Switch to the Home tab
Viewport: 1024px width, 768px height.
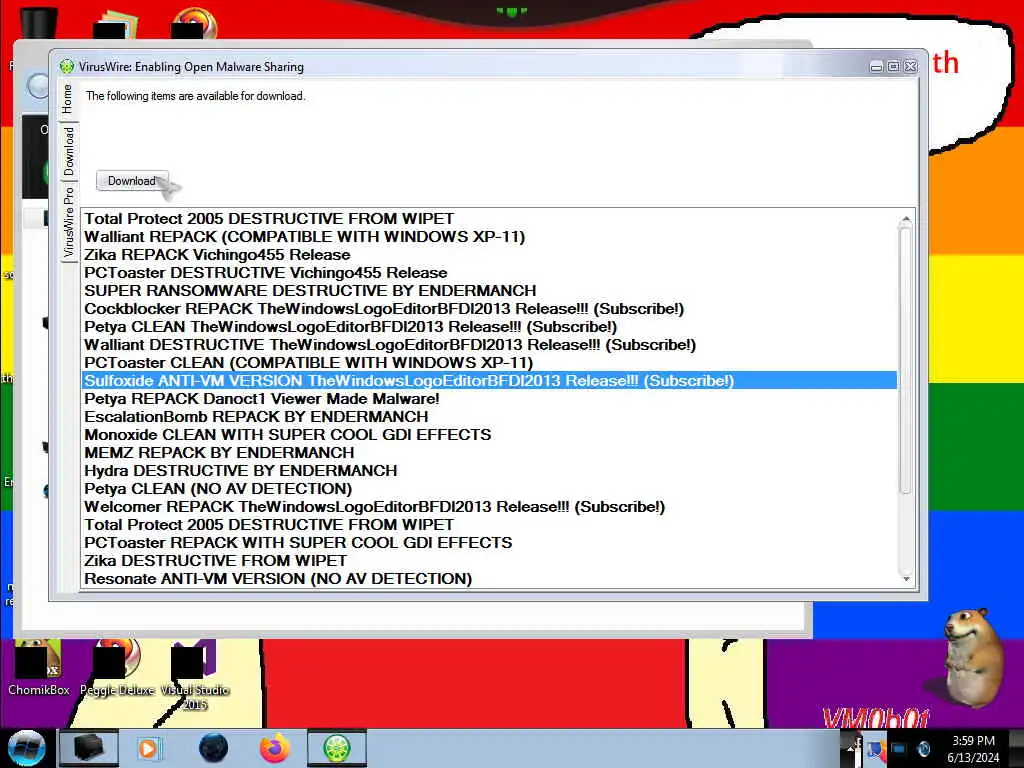pos(68,99)
